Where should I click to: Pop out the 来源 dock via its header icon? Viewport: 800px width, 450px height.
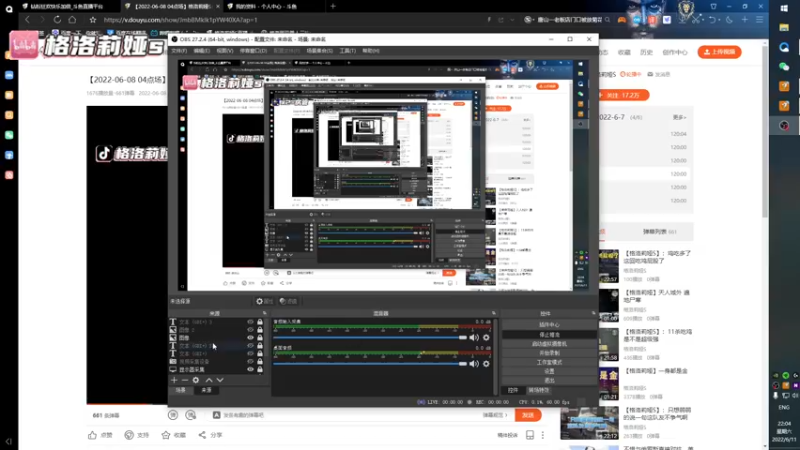pyautogui.click(x=265, y=313)
